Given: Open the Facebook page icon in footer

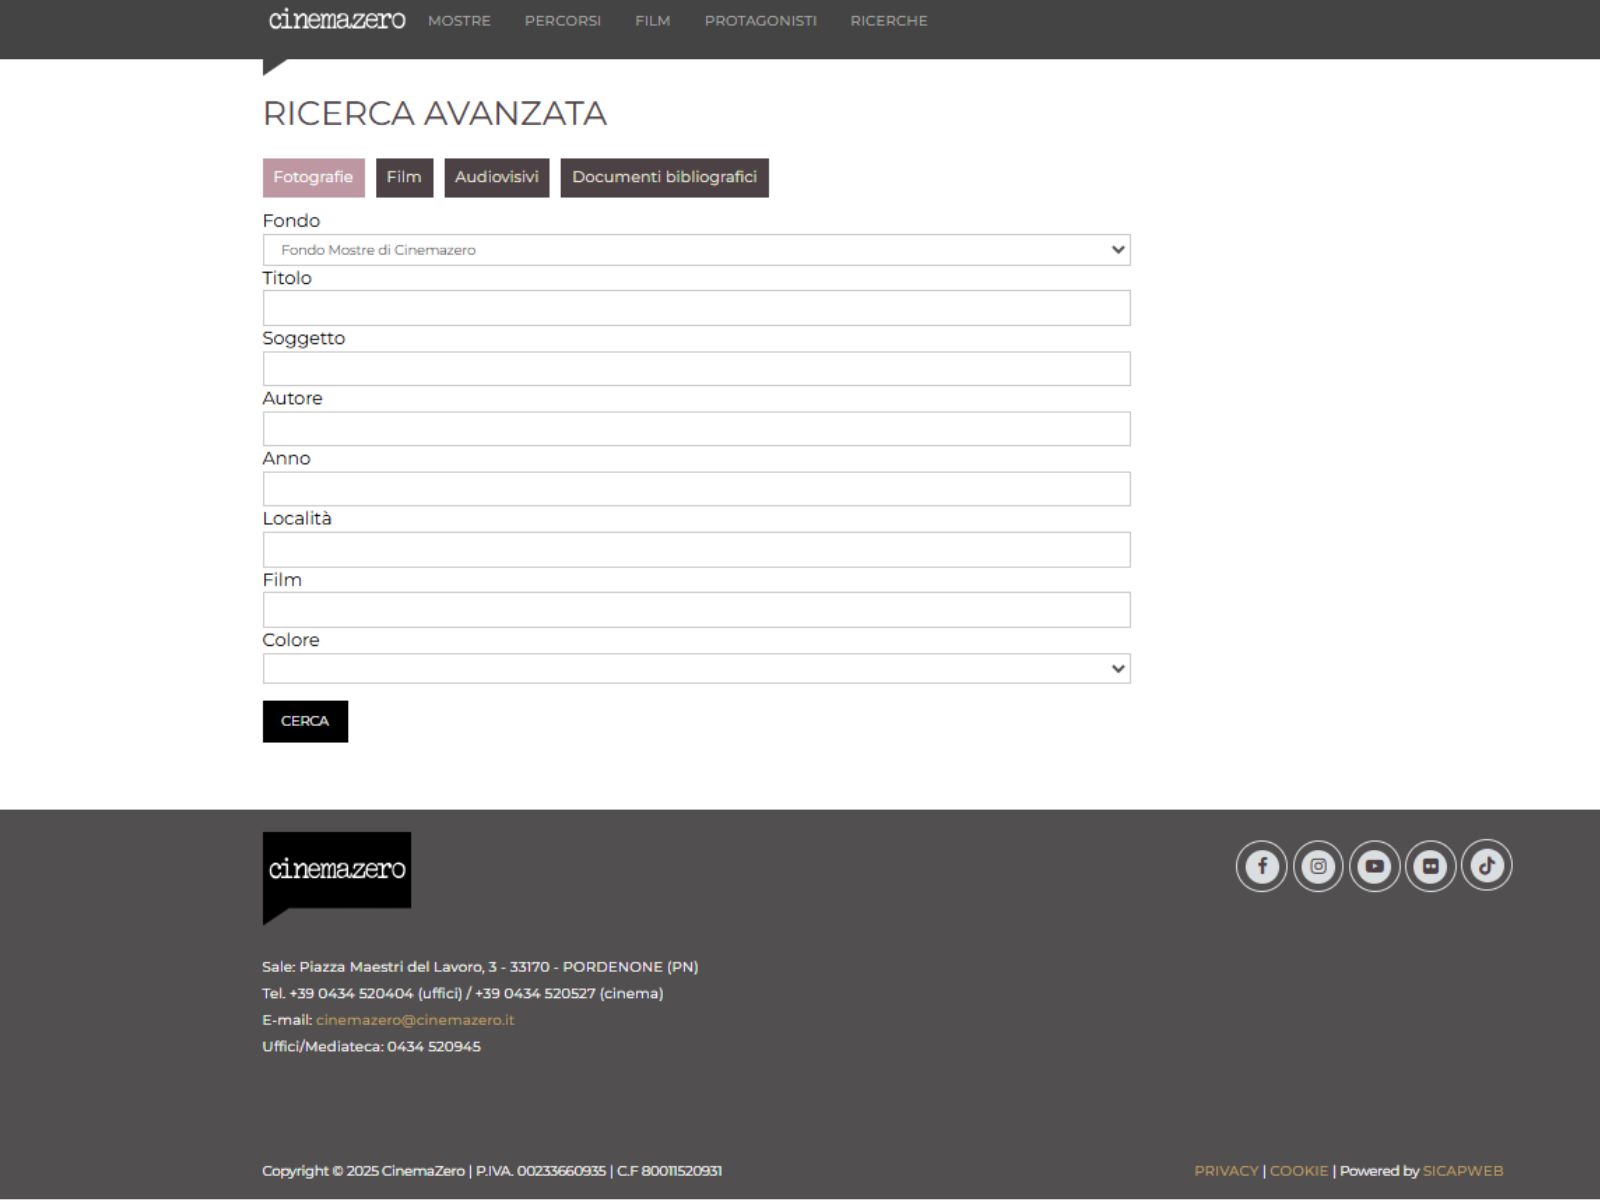Looking at the screenshot, I should click(1261, 866).
